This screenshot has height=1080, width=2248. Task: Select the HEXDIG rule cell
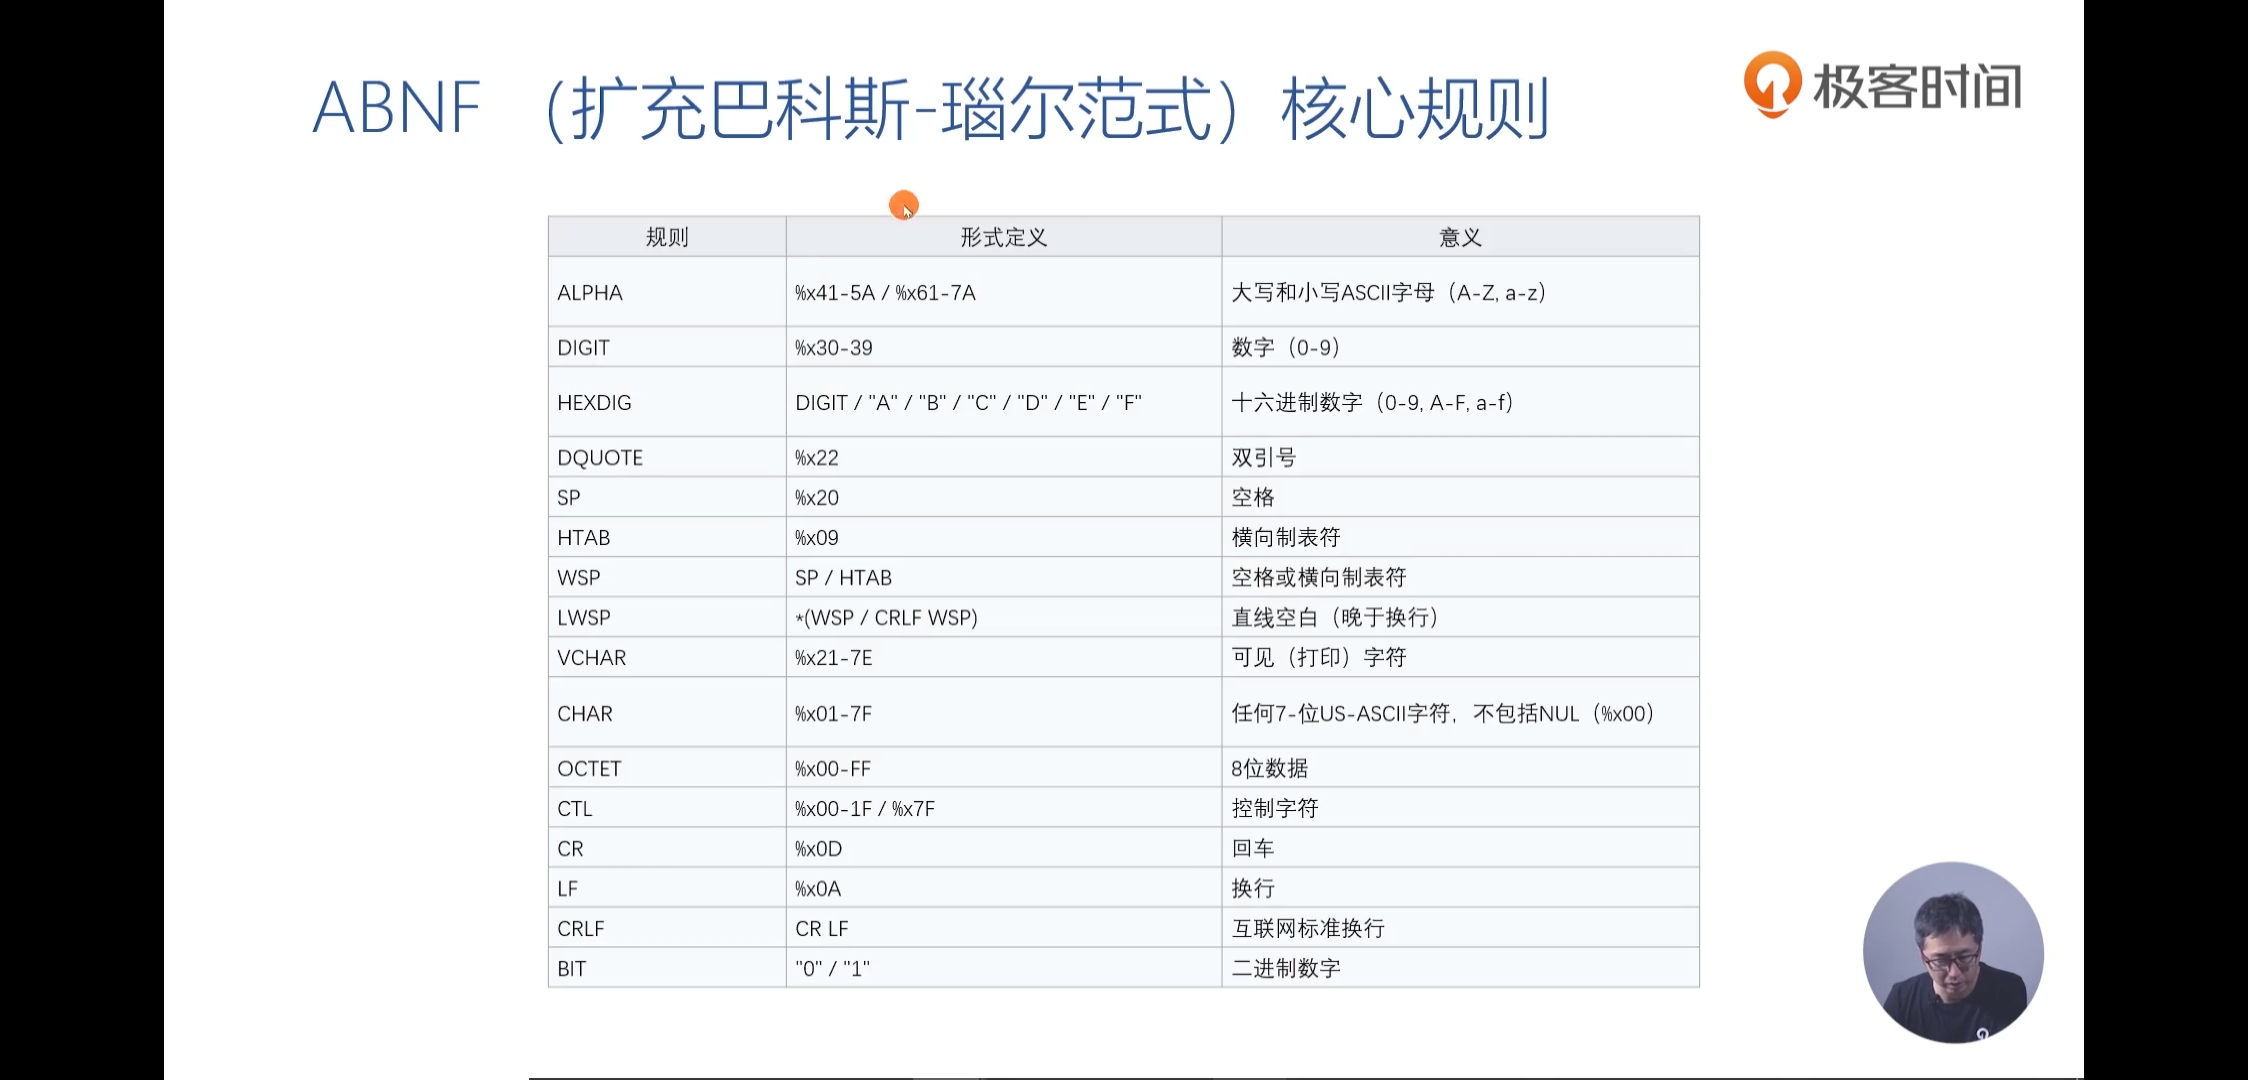667,402
